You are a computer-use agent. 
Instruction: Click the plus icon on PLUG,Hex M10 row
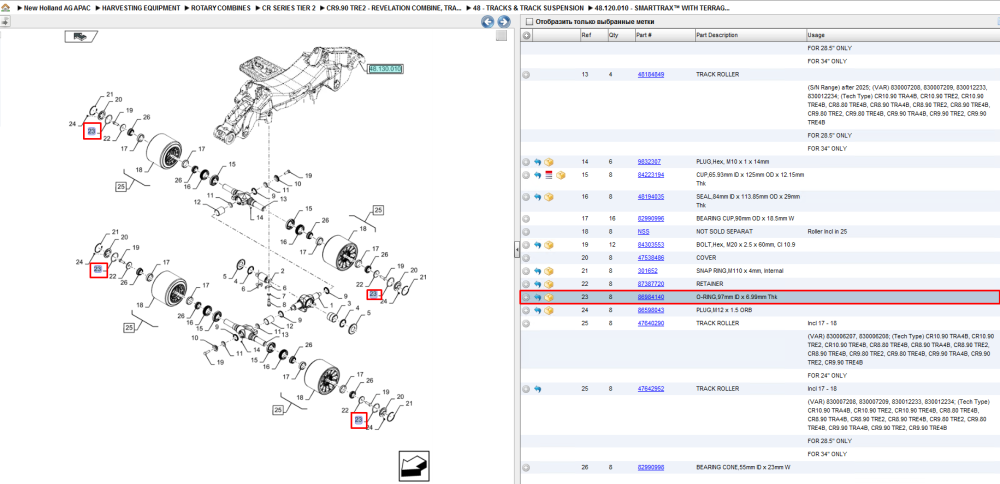(526, 162)
